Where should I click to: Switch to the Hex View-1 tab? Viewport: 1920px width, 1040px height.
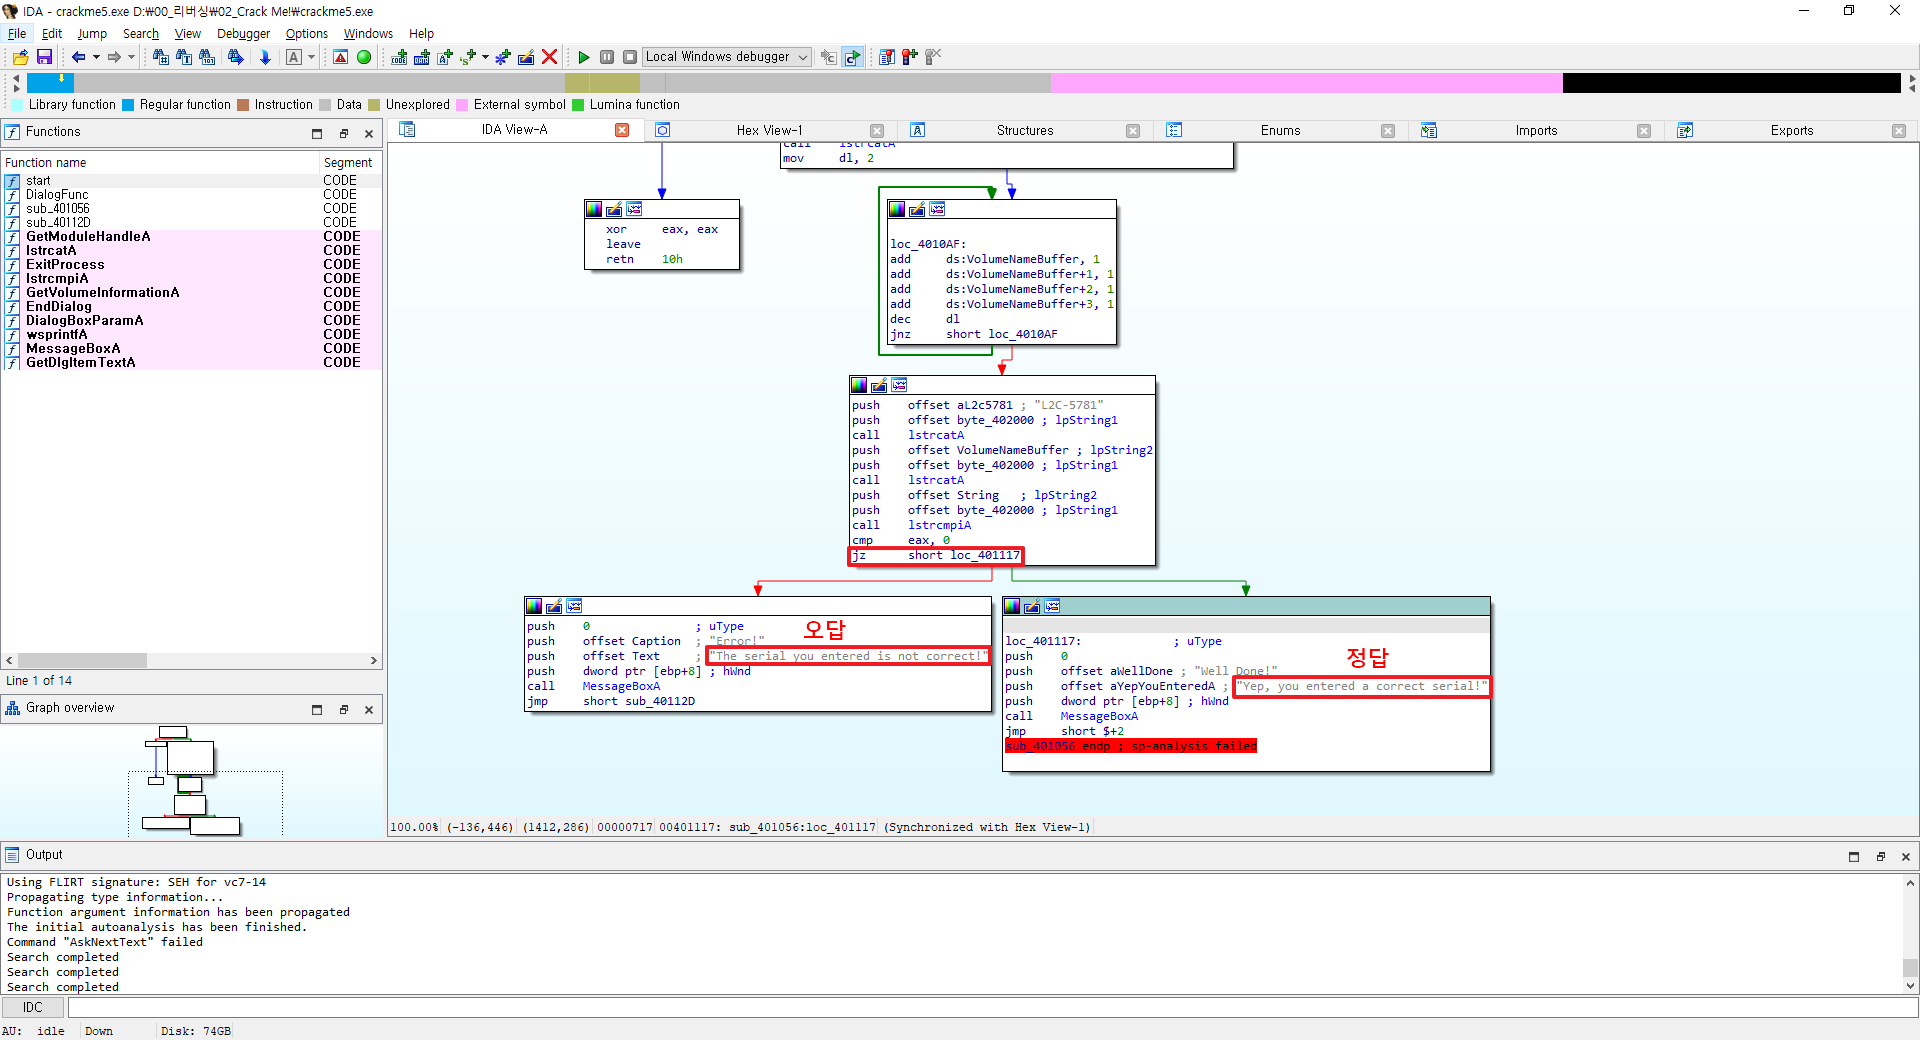coord(769,130)
